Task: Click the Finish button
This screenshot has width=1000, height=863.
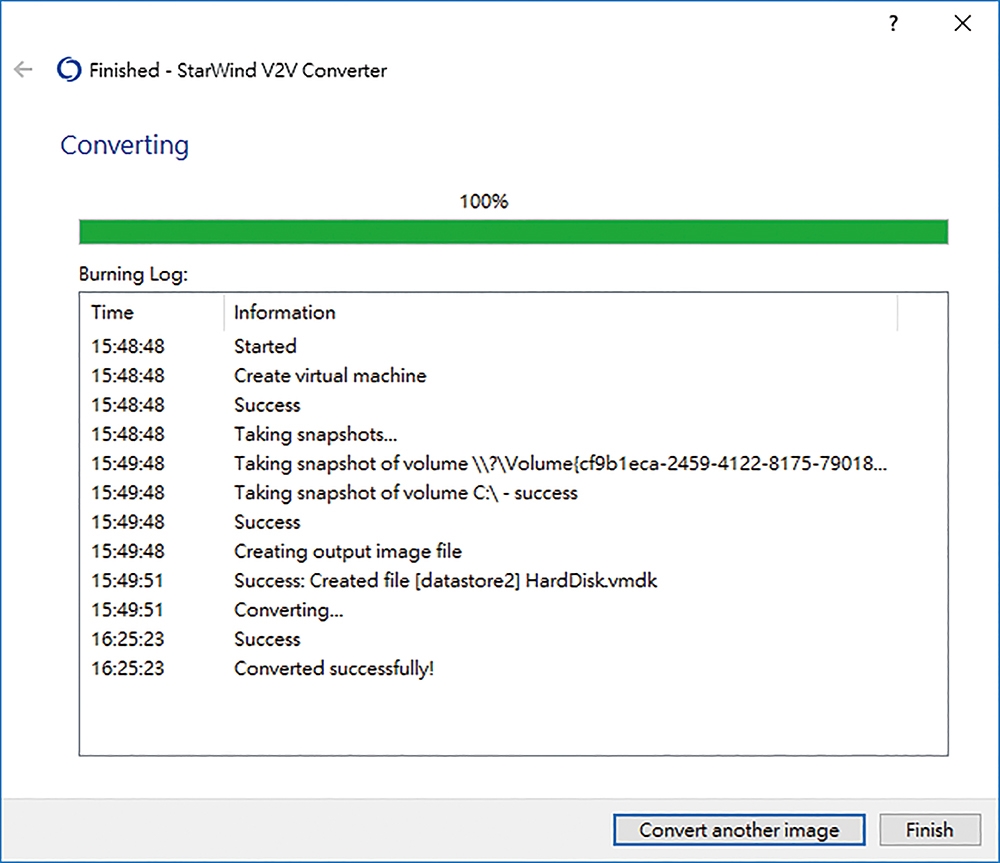Action: 930,830
